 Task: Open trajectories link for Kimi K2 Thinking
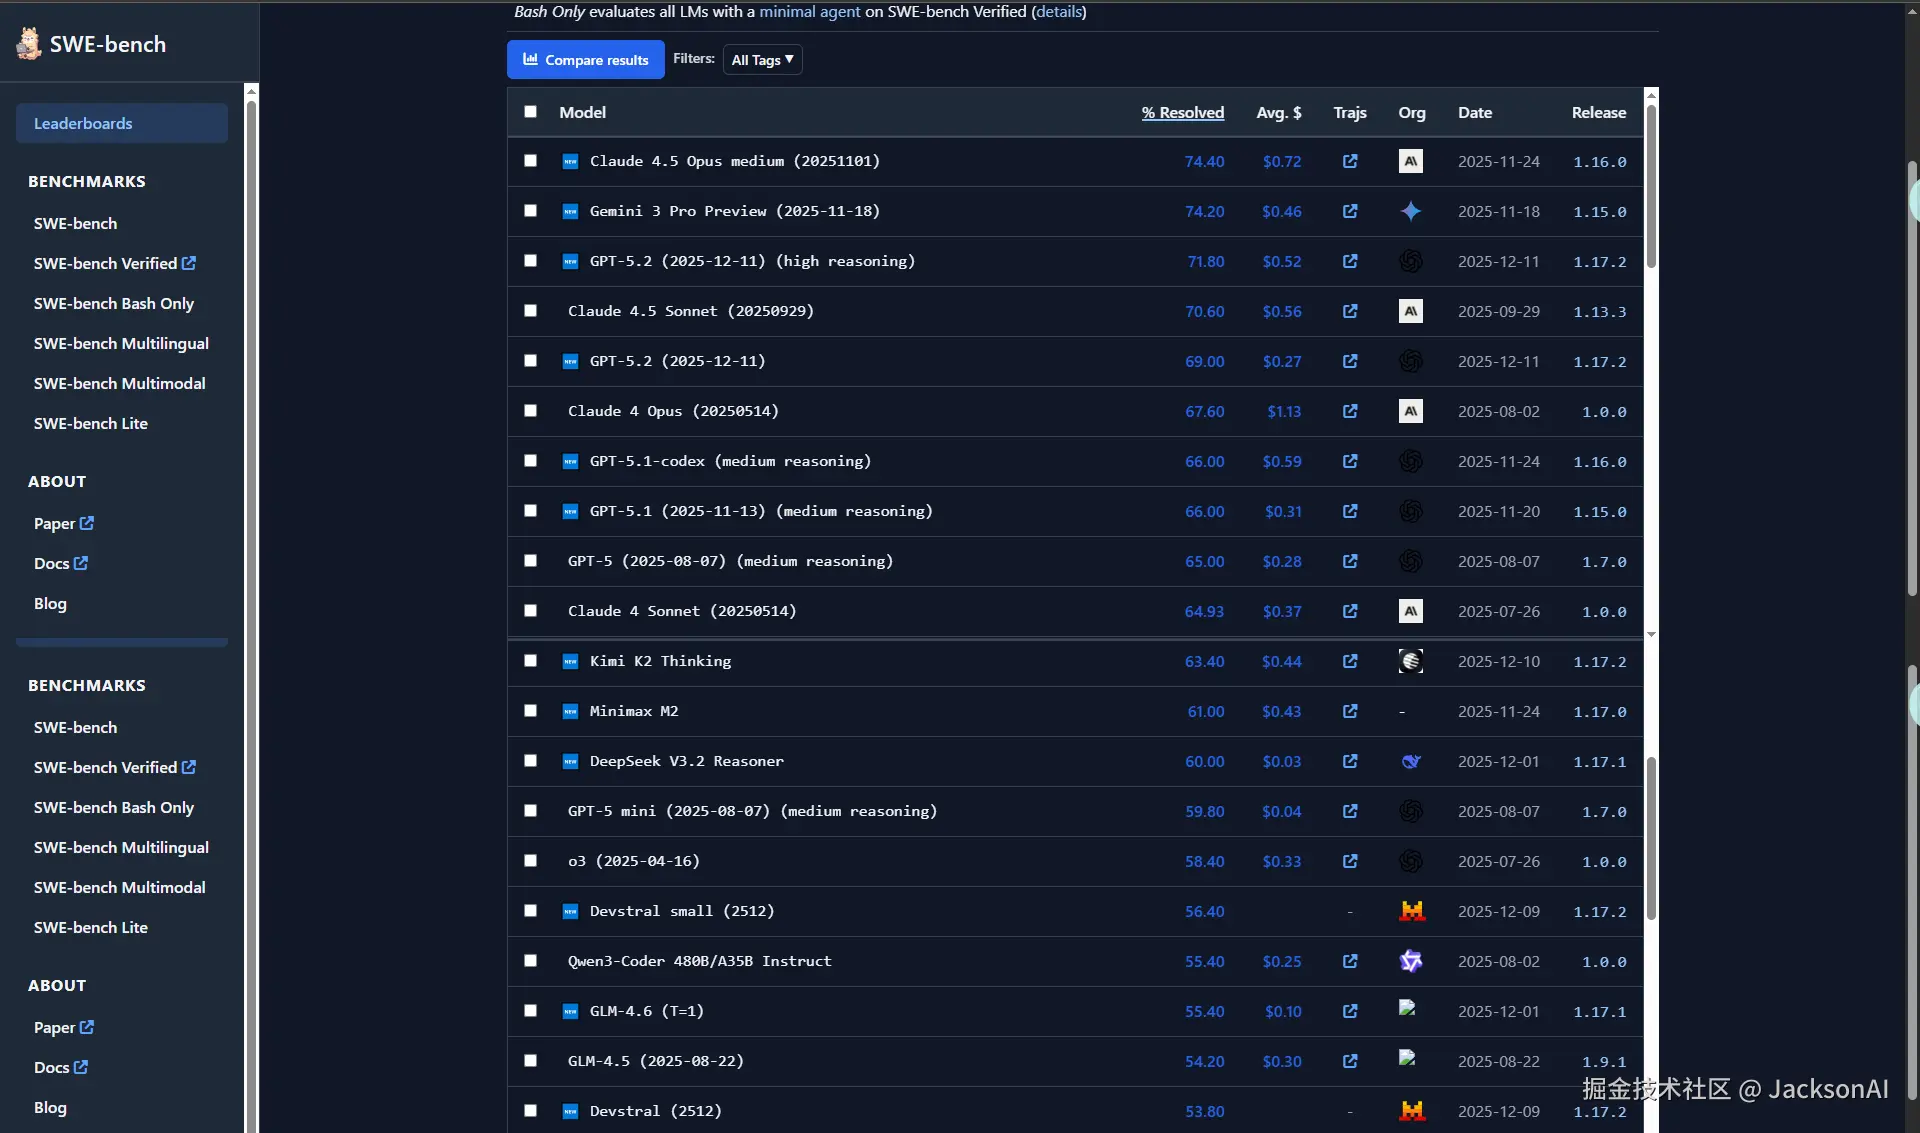tap(1350, 661)
